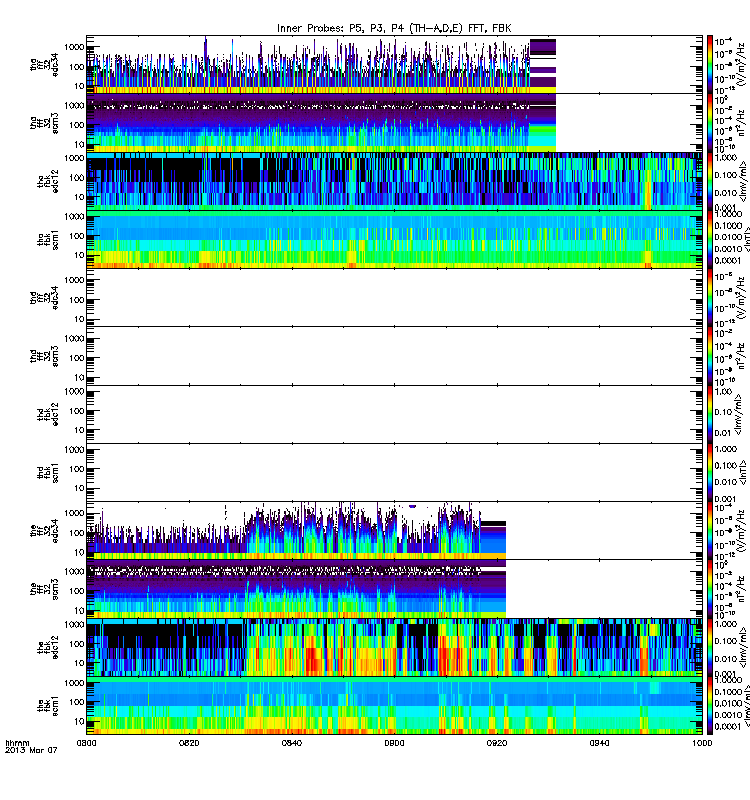The height and width of the screenshot is (800, 750).
Task: Click the color bar beside the tha fbk scm1 panel
Action: [710, 239]
